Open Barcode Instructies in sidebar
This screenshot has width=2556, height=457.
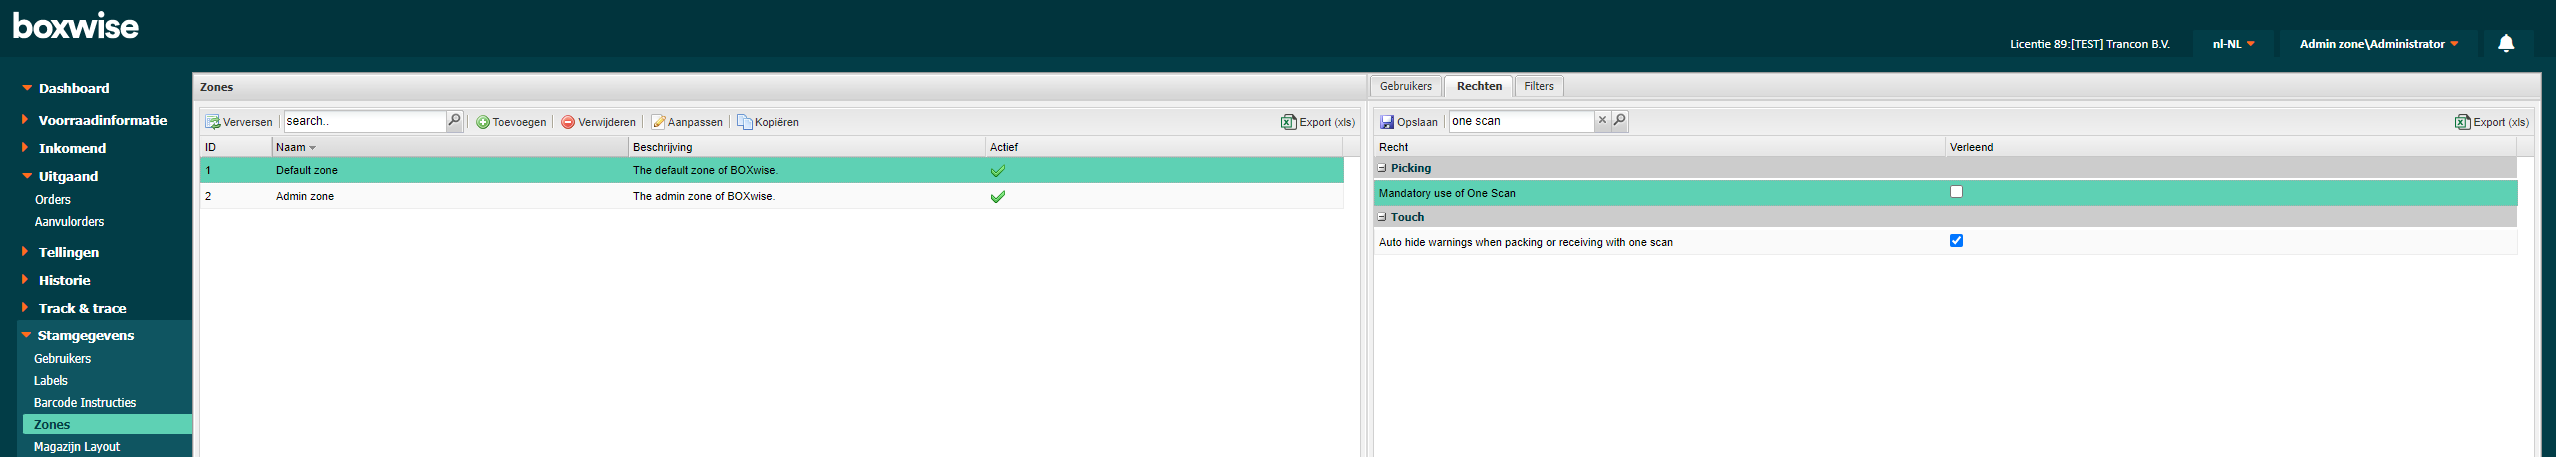(85, 403)
